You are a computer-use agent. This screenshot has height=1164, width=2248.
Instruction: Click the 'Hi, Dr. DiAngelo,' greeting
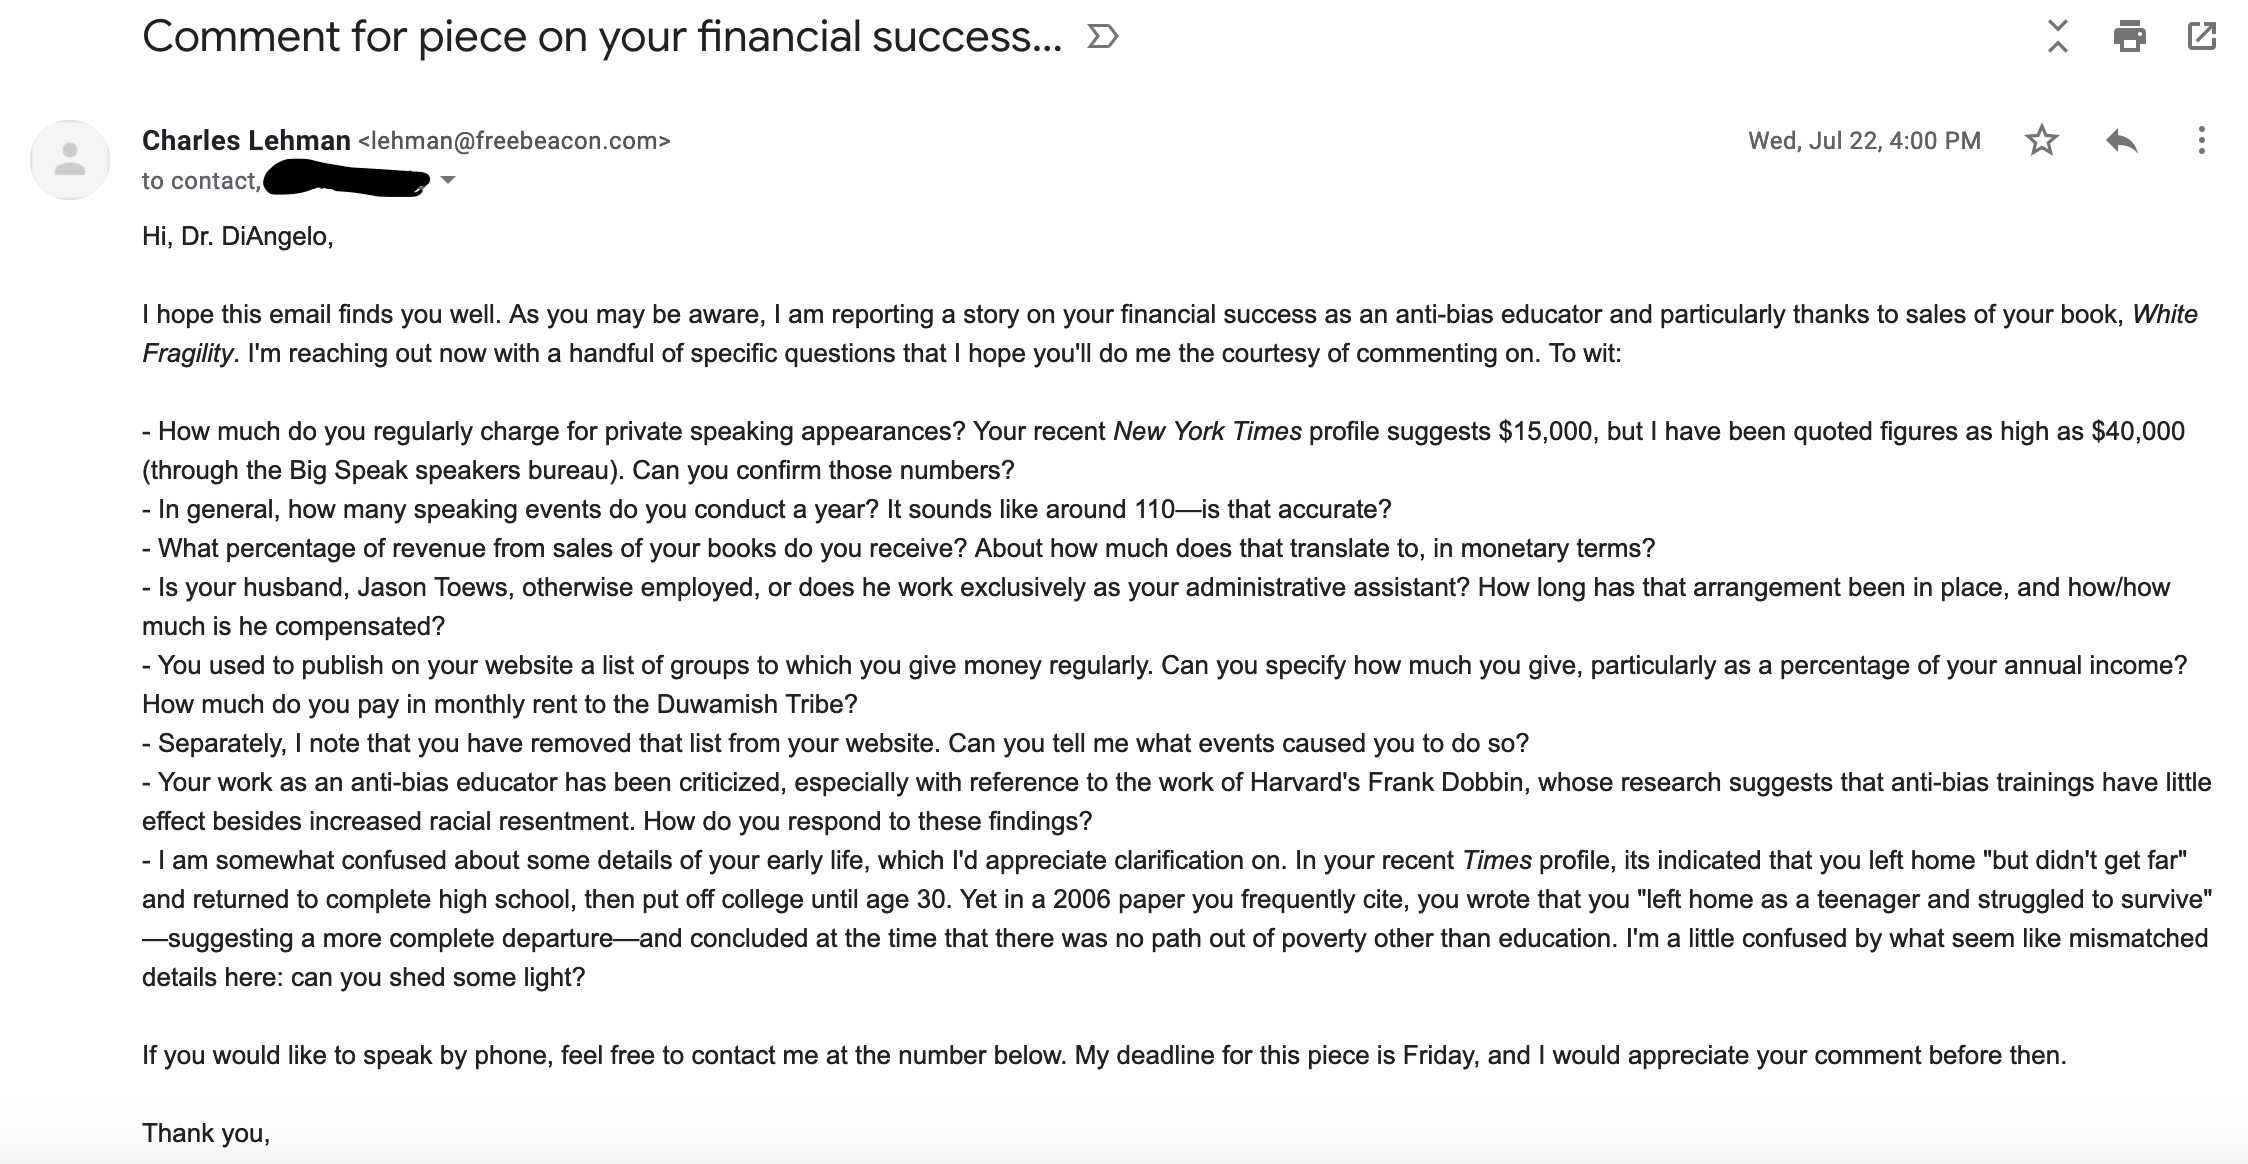coord(238,236)
